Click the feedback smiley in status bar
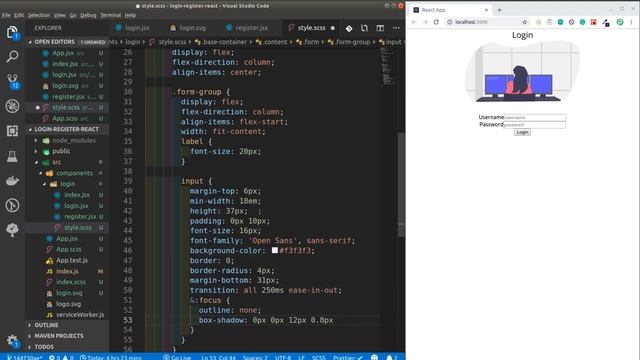 click(374, 357)
